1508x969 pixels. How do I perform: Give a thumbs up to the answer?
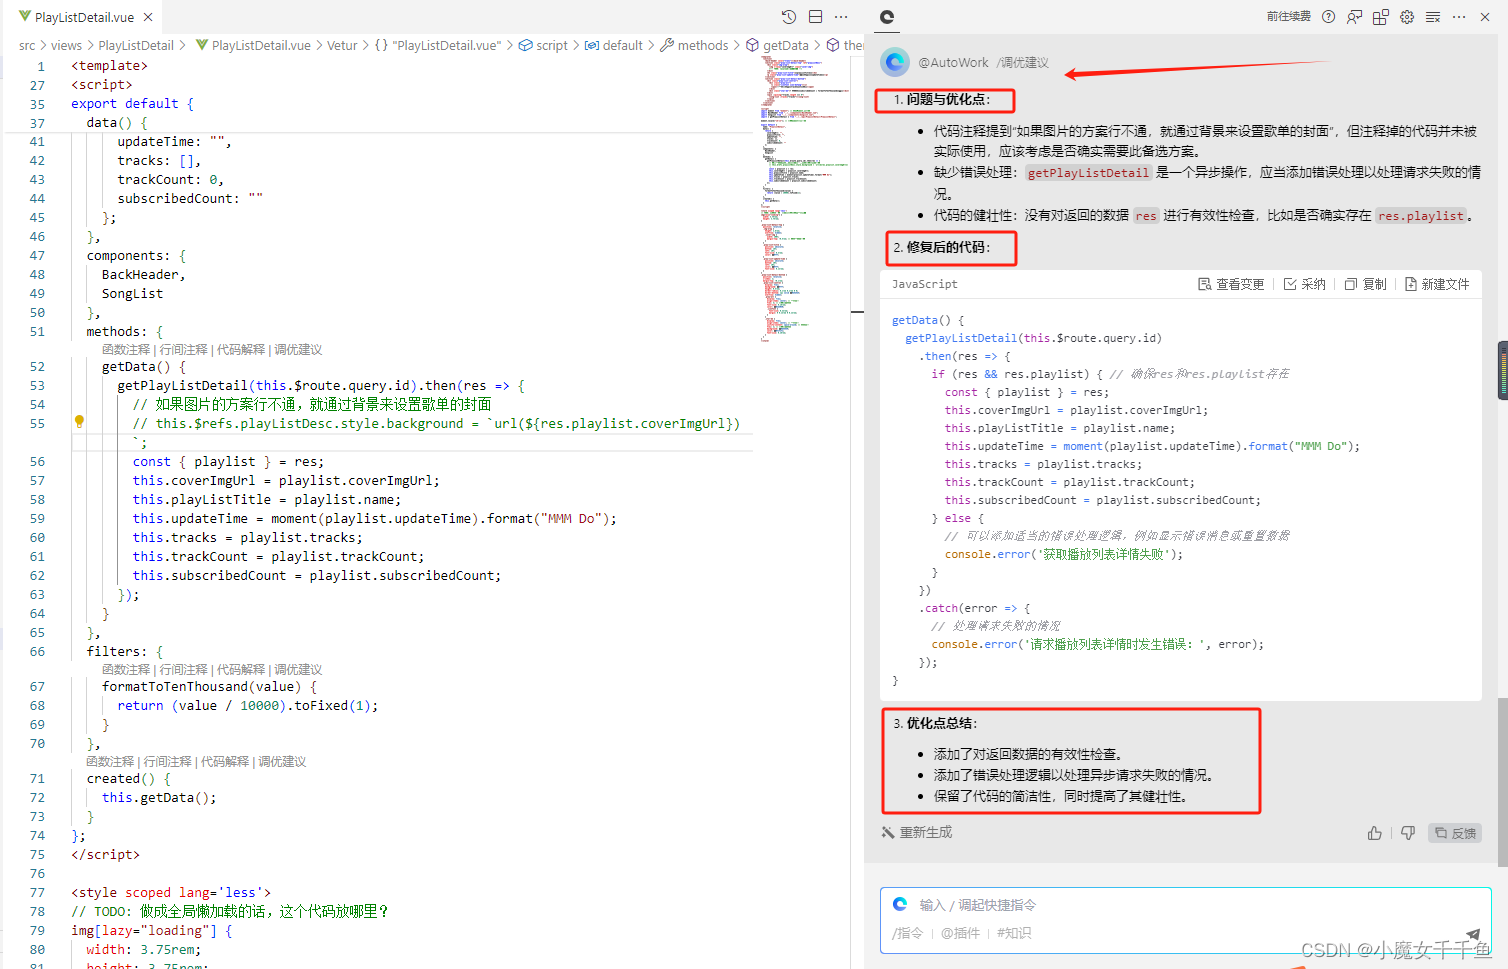1375,833
